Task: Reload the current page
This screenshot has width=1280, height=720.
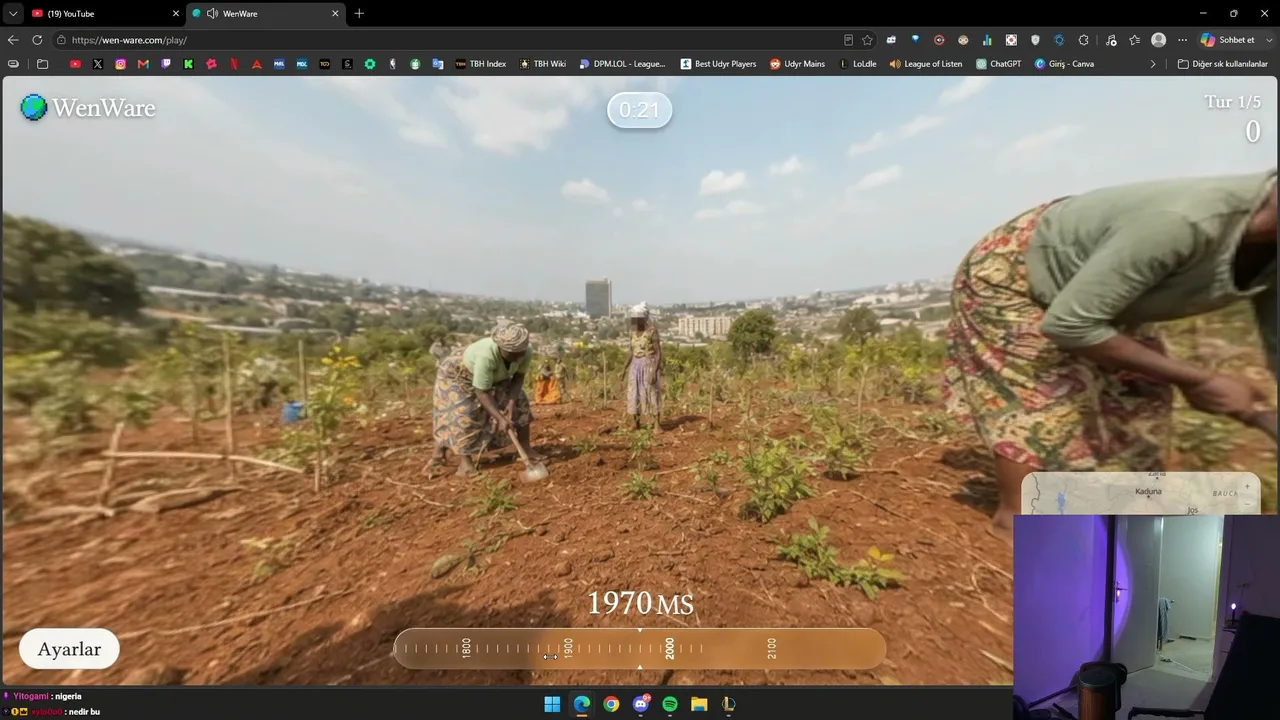Action: [x=37, y=40]
